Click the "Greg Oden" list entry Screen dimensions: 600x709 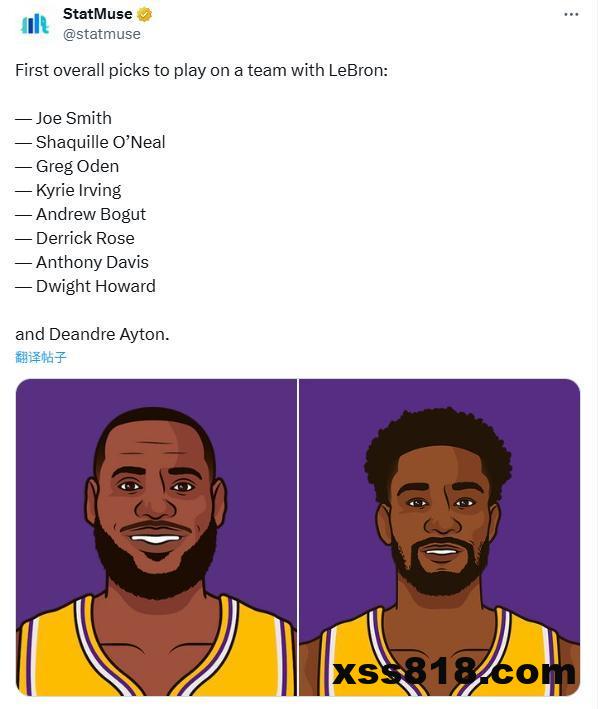click(x=67, y=166)
